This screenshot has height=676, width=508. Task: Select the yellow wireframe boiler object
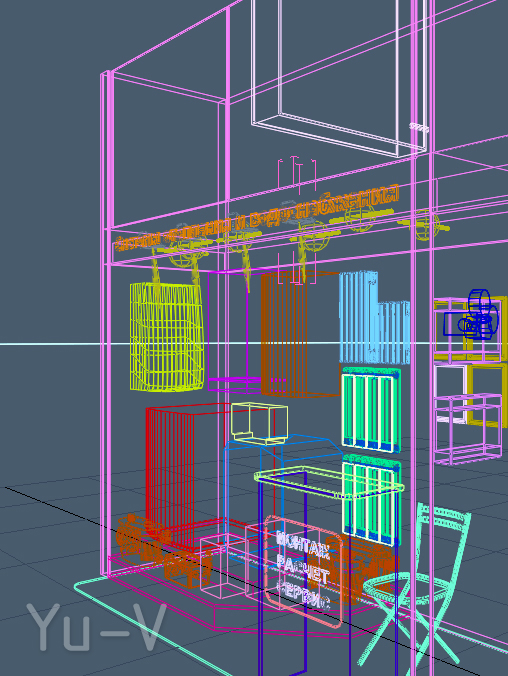coord(166,337)
